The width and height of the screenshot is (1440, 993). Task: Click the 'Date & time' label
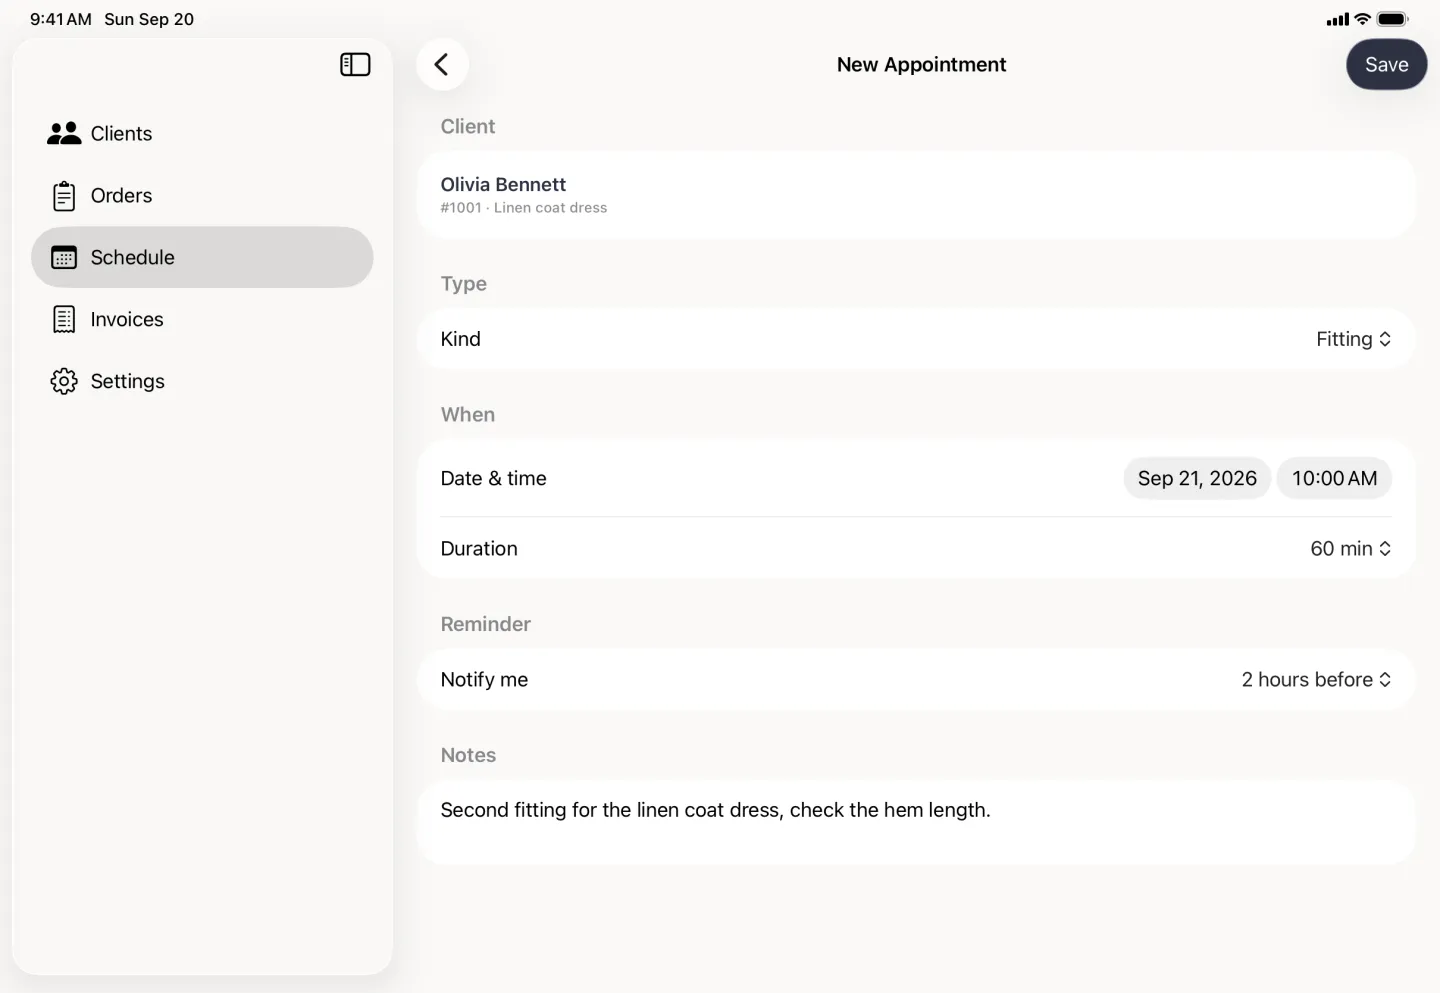pyautogui.click(x=494, y=479)
